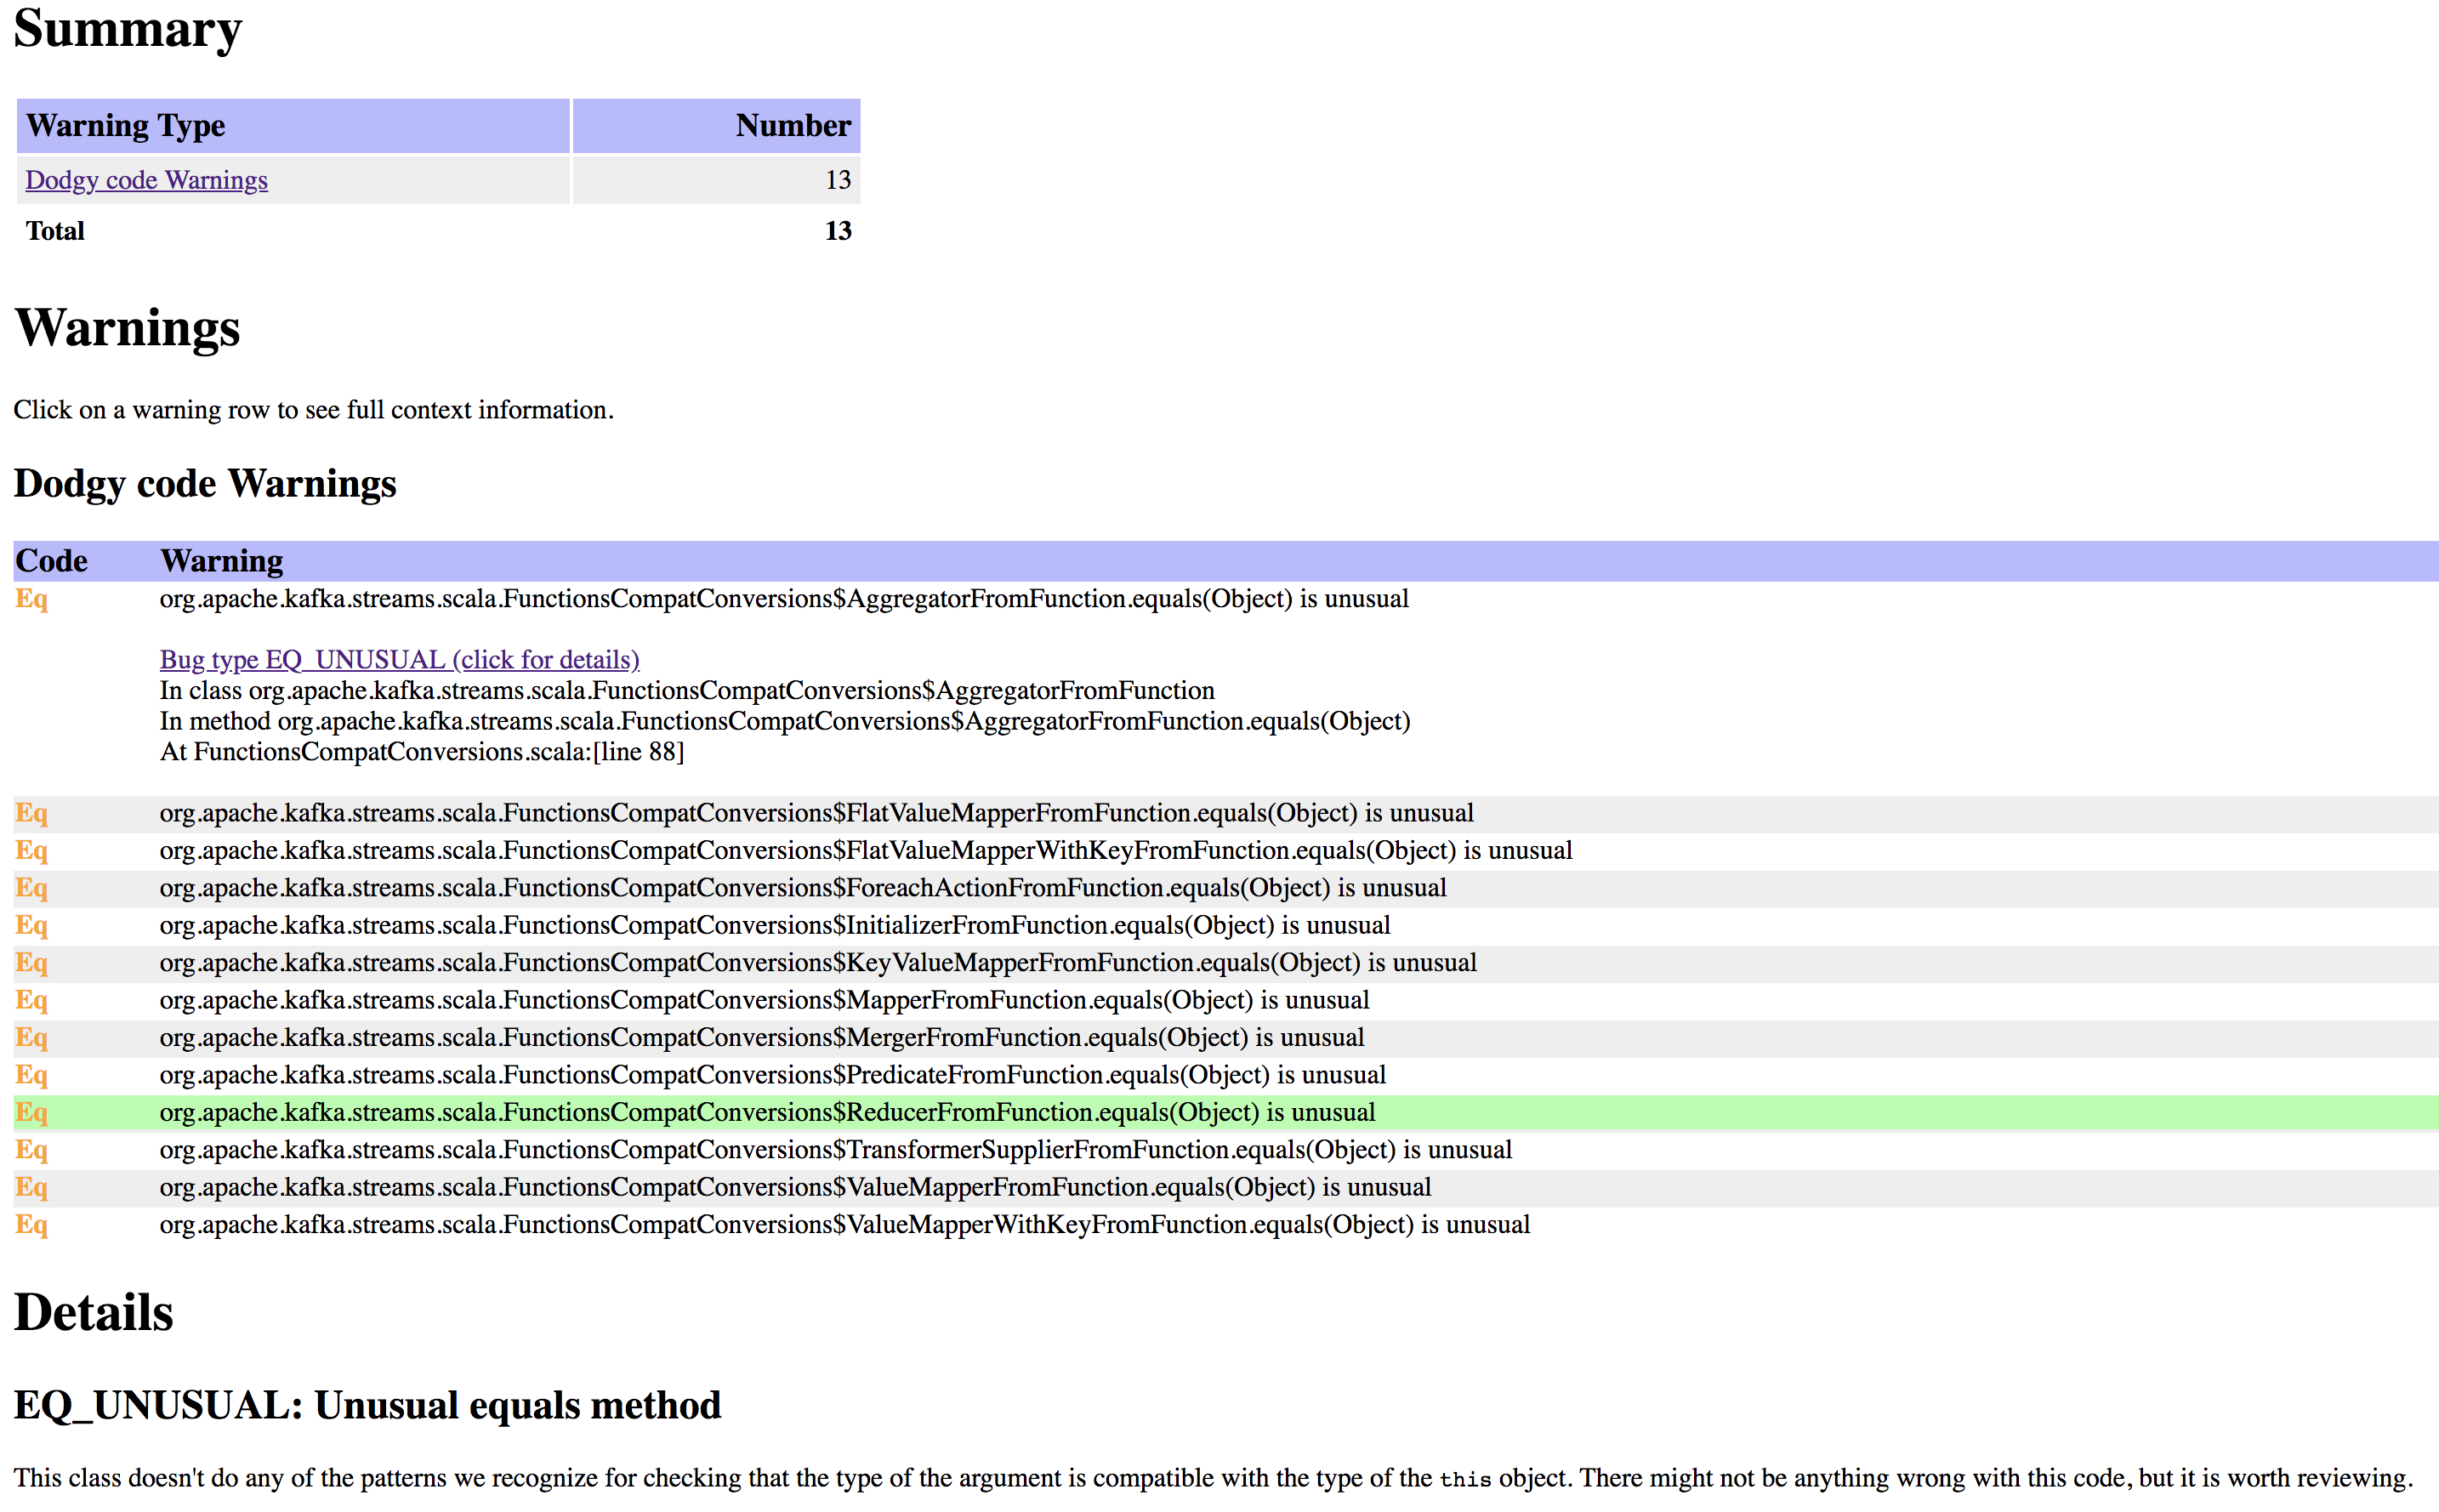
Task: Expand the FlatValueMapperWithKeyFromFunction warning row
Action: pyautogui.click(x=865, y=851)
